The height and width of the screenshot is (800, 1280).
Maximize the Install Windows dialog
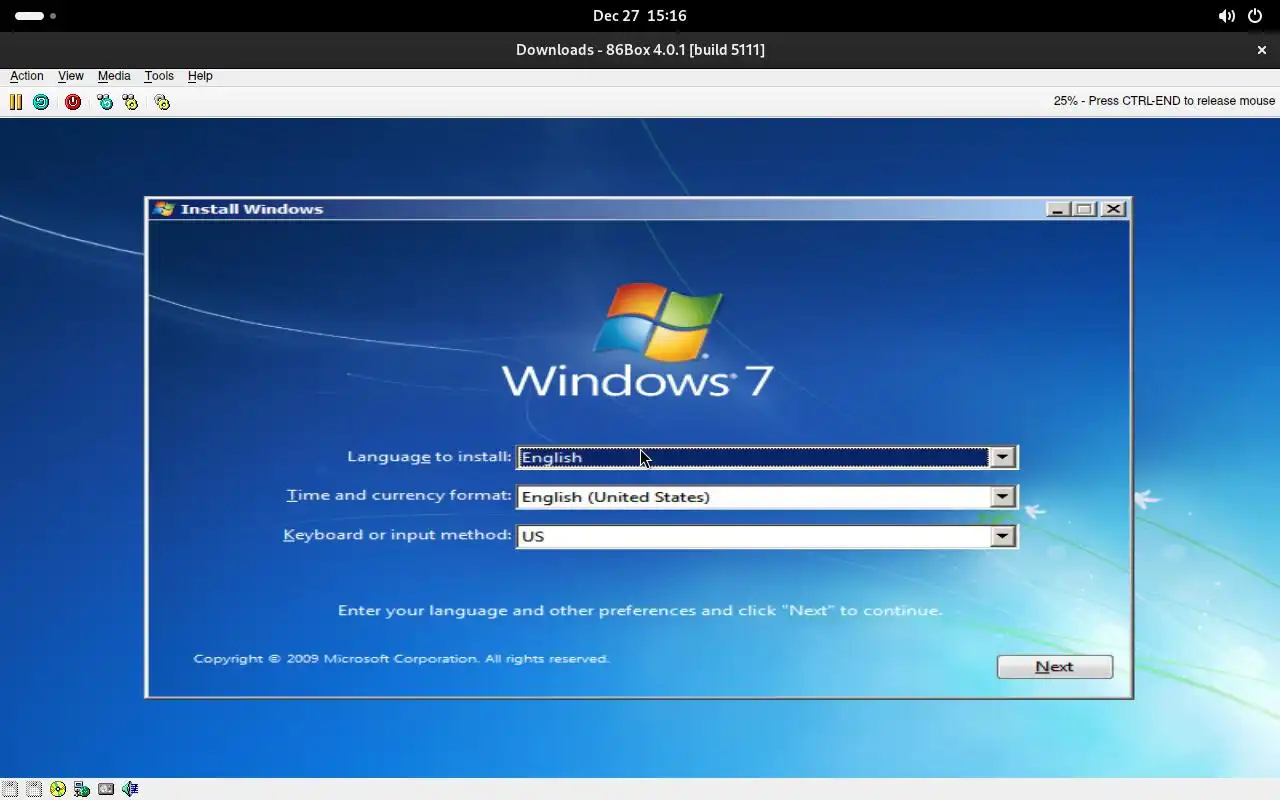coord(1084,209)
